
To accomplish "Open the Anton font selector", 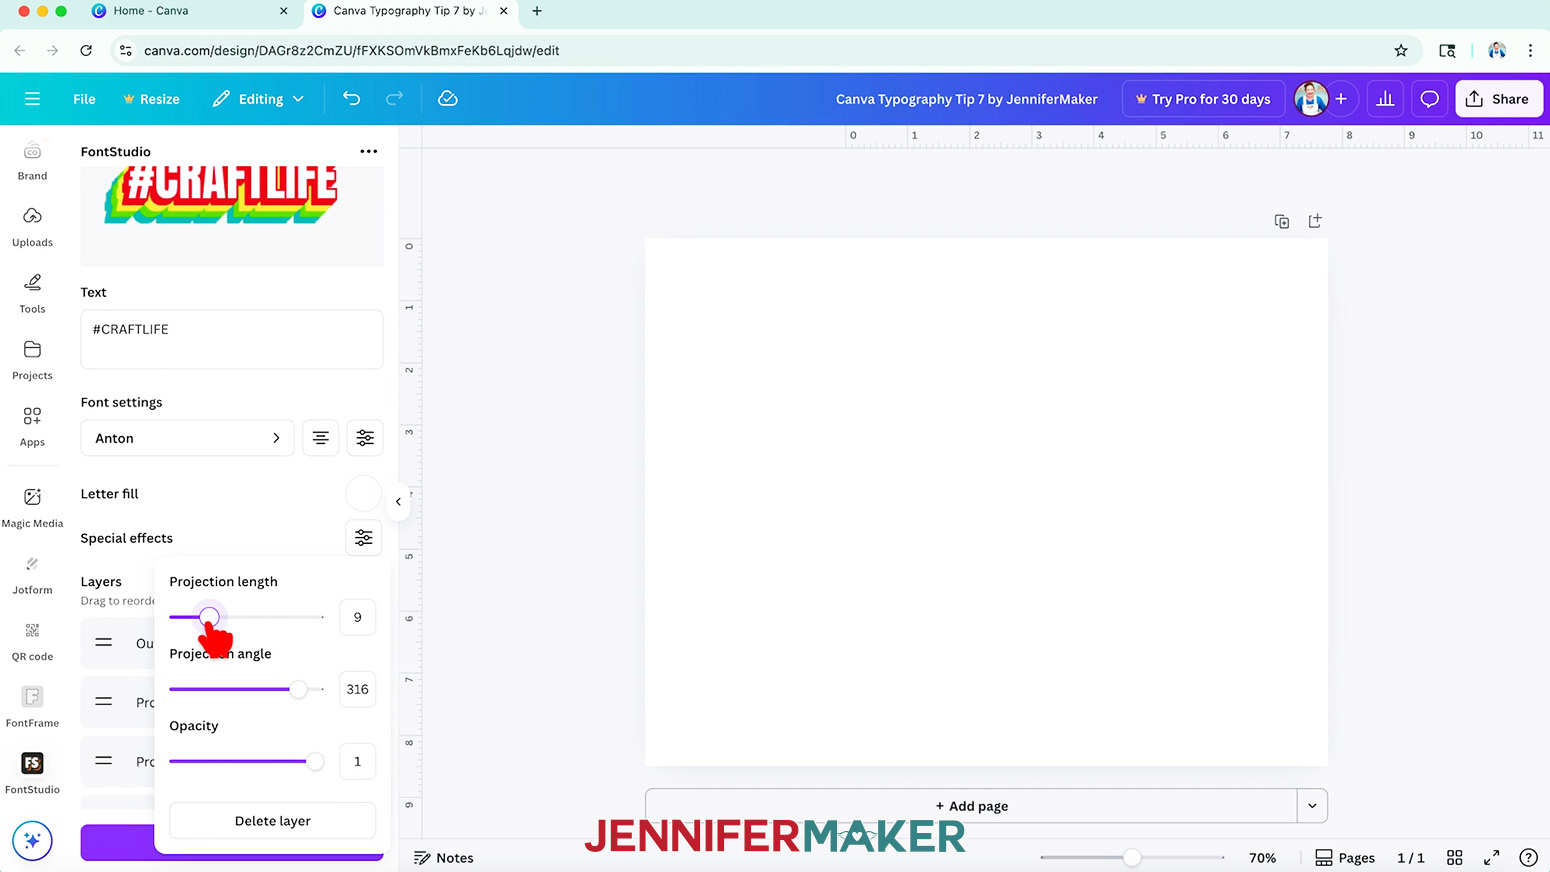I will tap(187, 438).
